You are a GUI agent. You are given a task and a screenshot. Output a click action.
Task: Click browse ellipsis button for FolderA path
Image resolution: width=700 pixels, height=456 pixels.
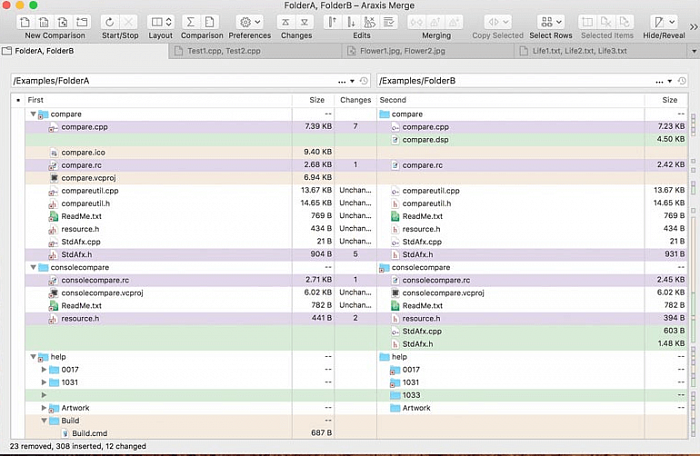pyautogui.click(x=342, y=81)
